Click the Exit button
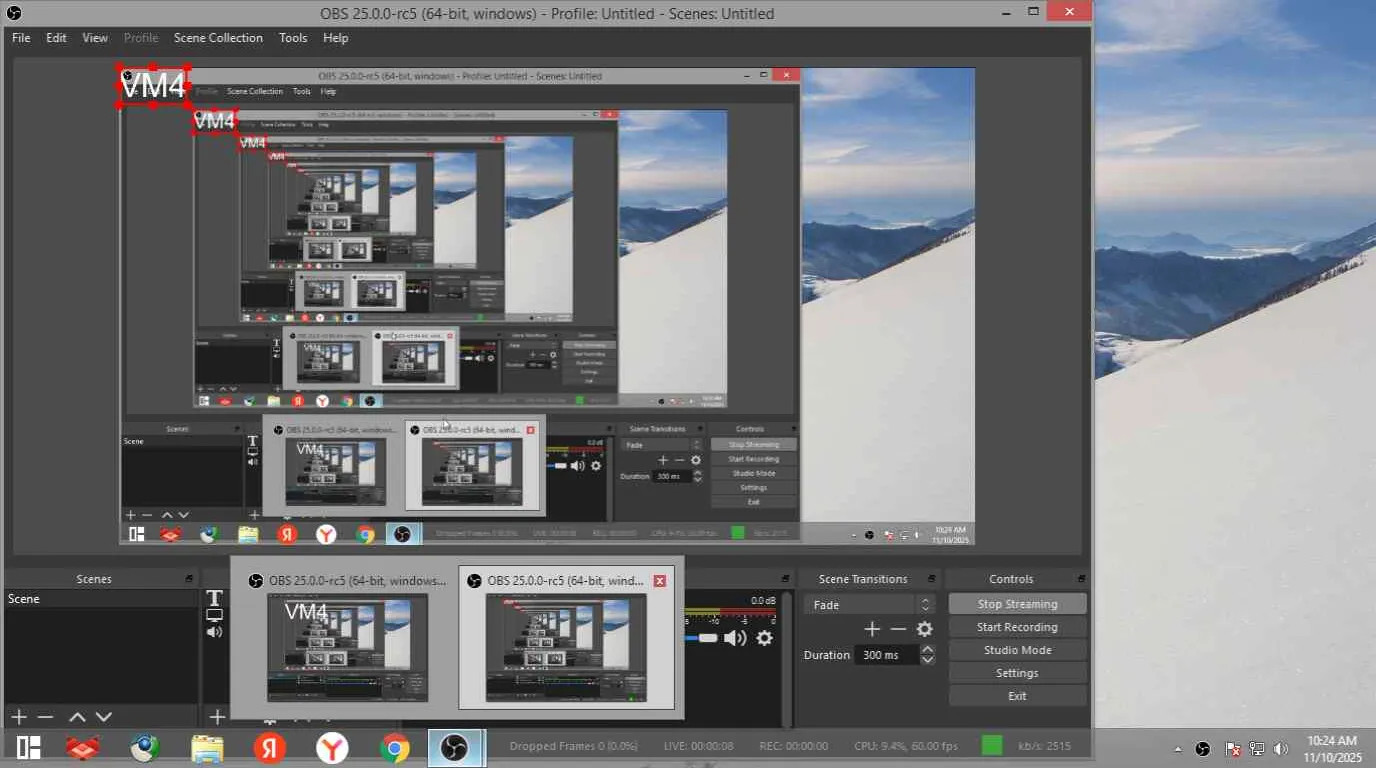This screenshot has height=768, width=1376. pyautogui.click(x=1017, y=696)
